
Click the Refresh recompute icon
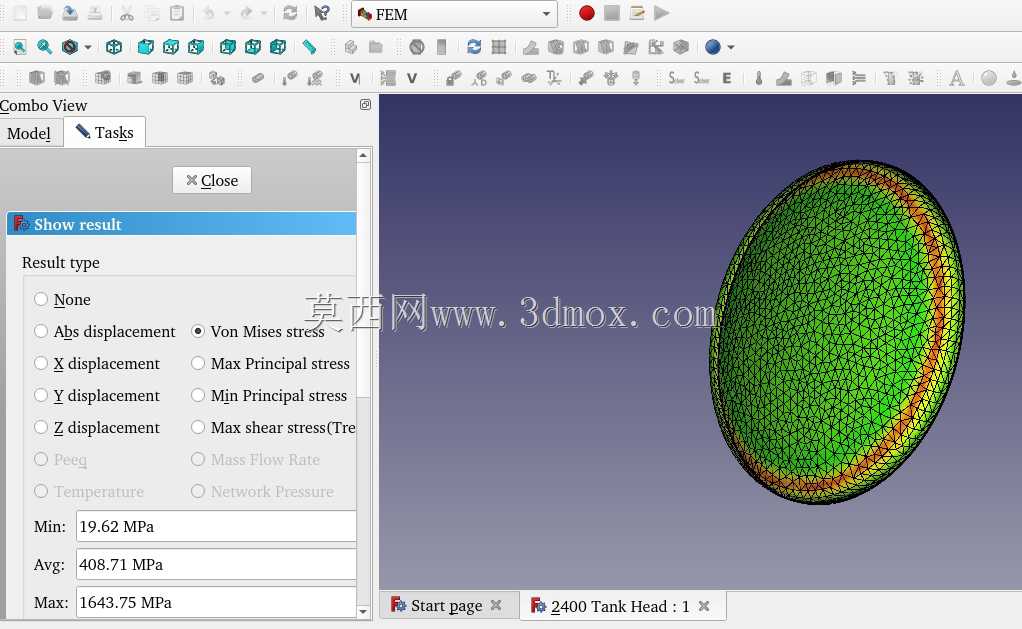(290, 13)
